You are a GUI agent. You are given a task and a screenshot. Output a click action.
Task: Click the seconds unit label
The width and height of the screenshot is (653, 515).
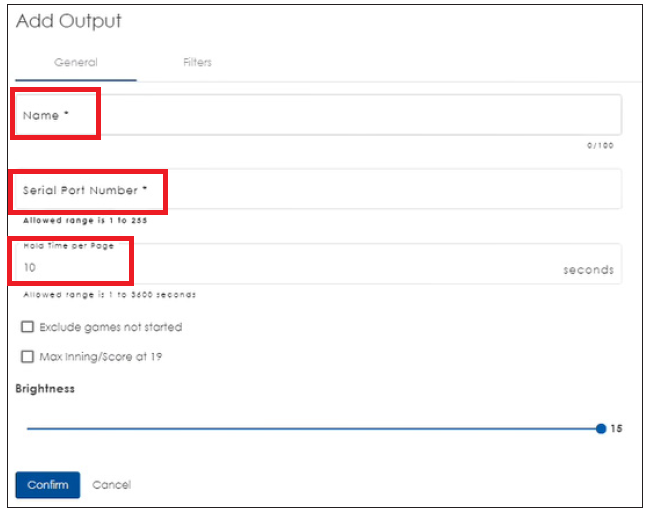588,270
